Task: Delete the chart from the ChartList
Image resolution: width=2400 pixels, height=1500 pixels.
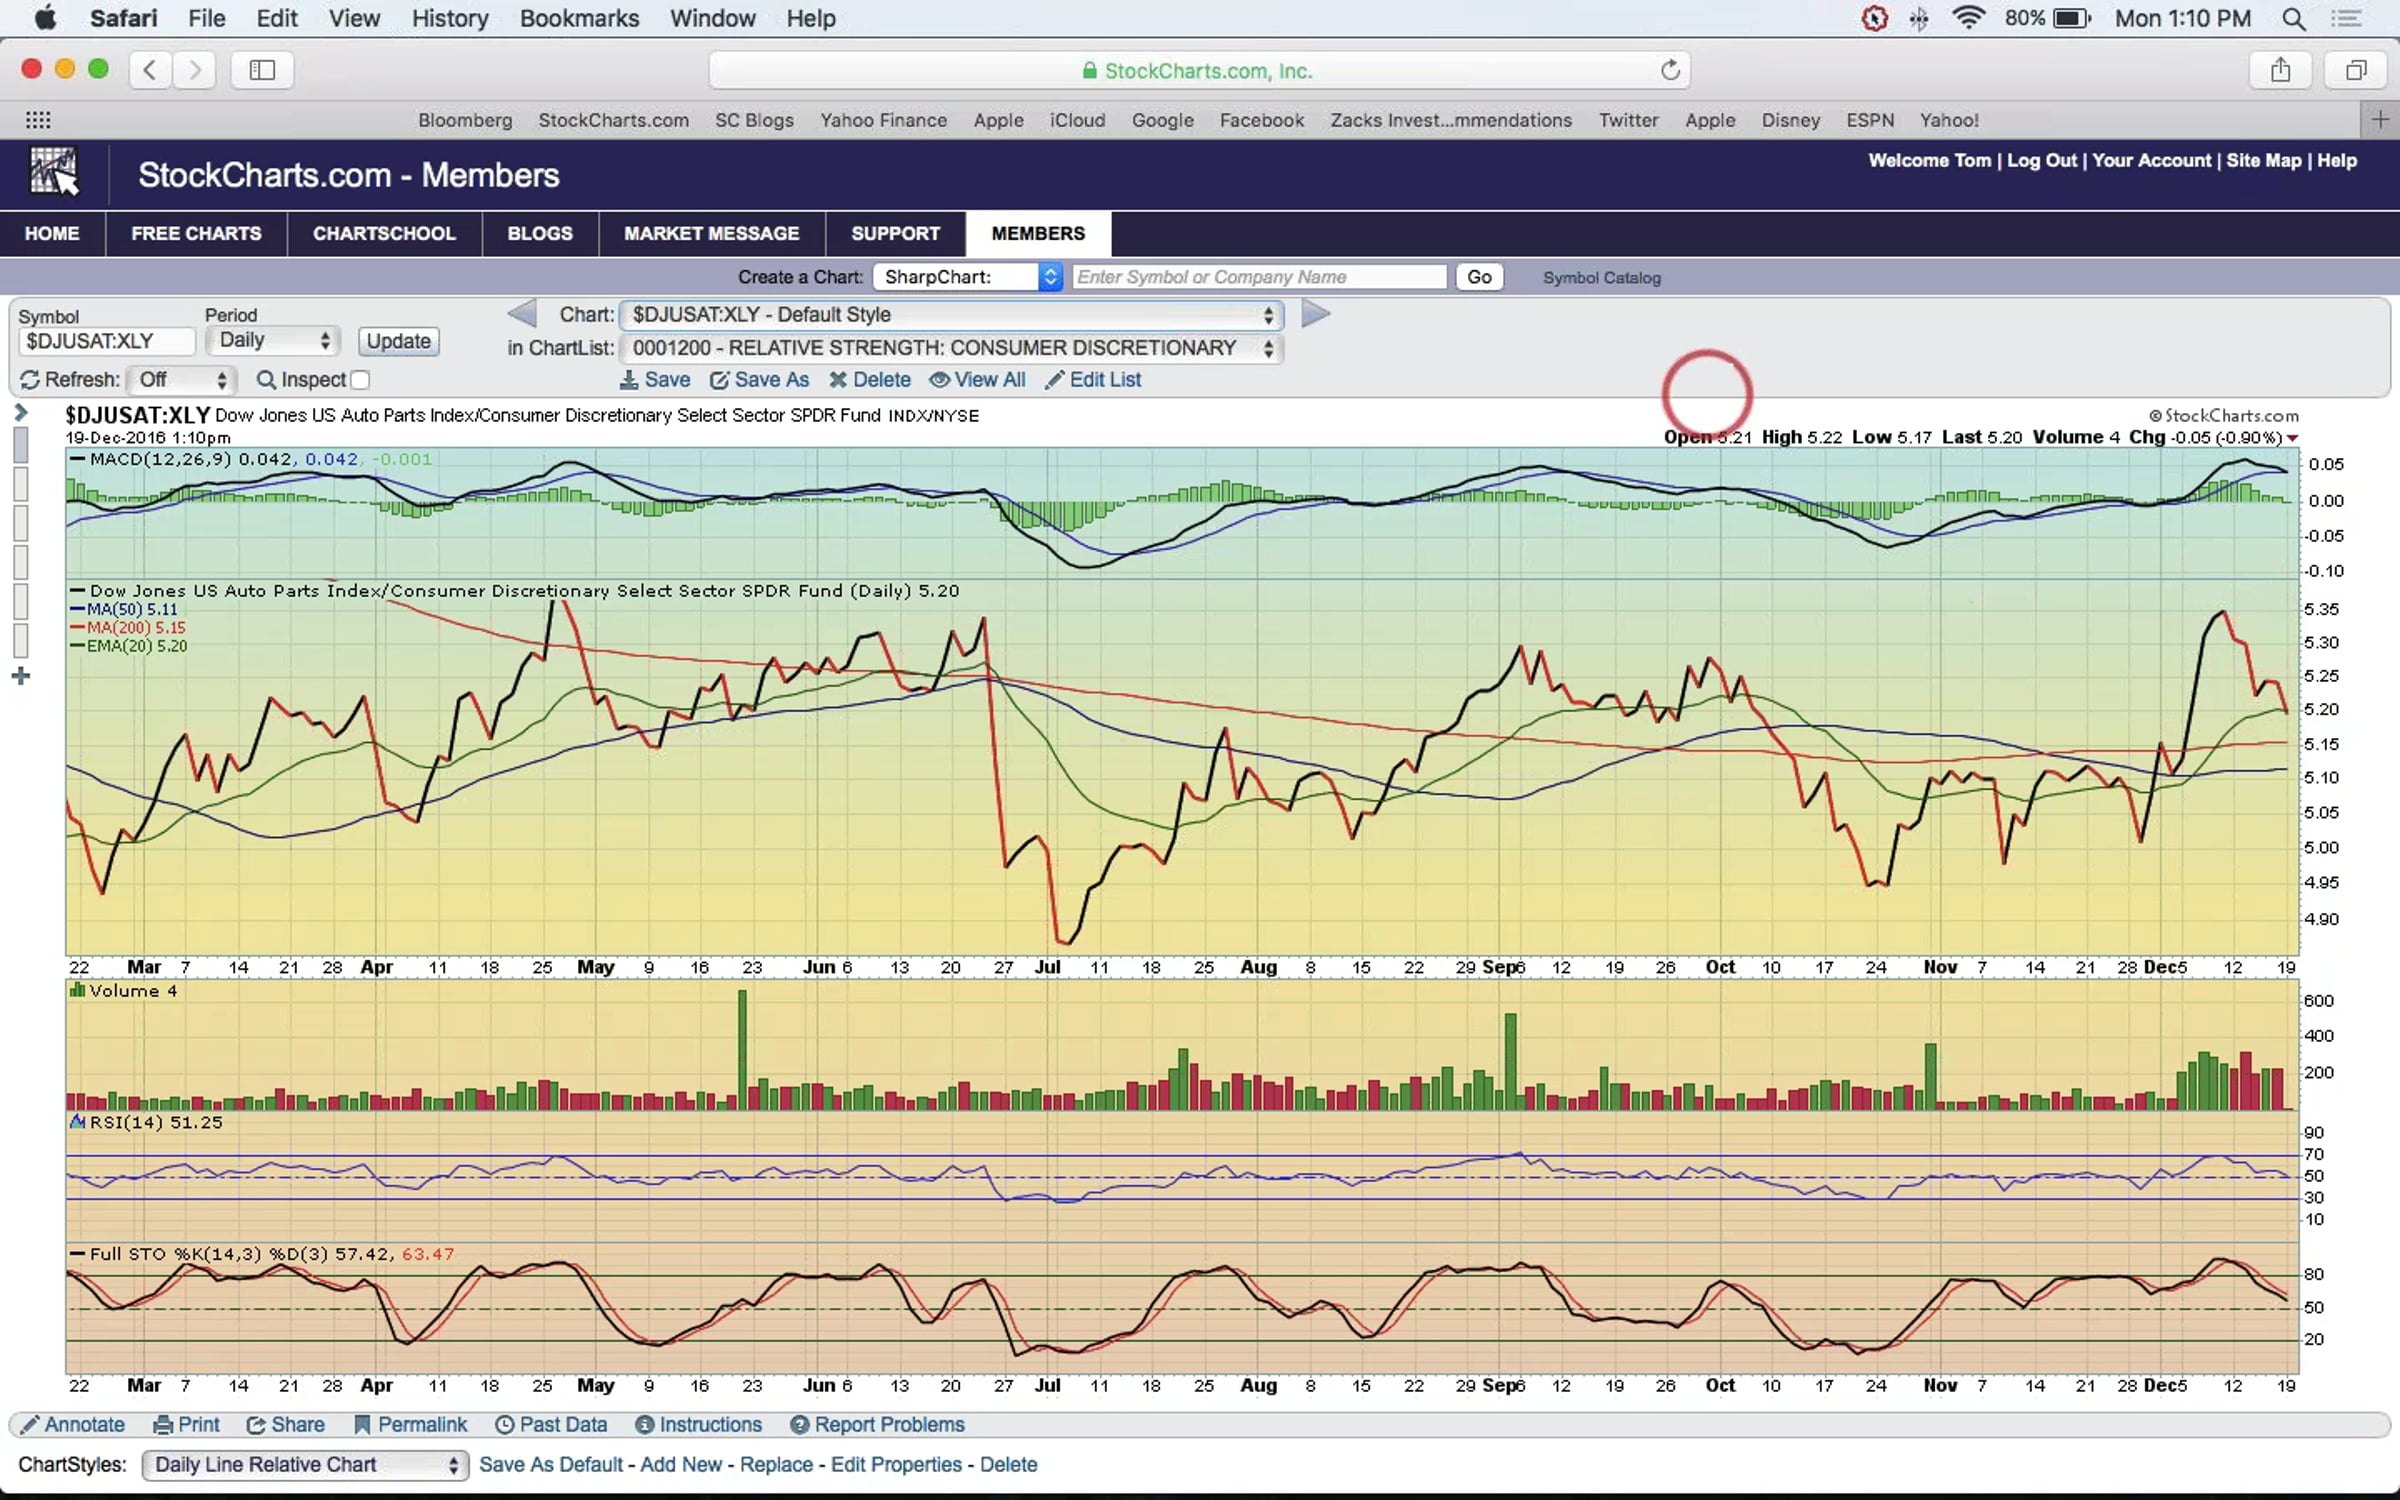Action: point(870,380)
